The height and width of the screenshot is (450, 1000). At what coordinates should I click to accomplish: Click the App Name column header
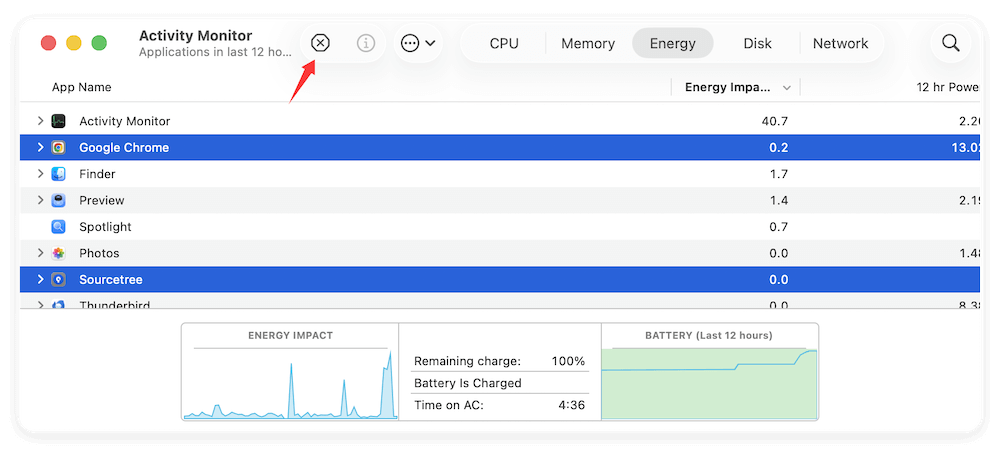click(x=82, y=87)
